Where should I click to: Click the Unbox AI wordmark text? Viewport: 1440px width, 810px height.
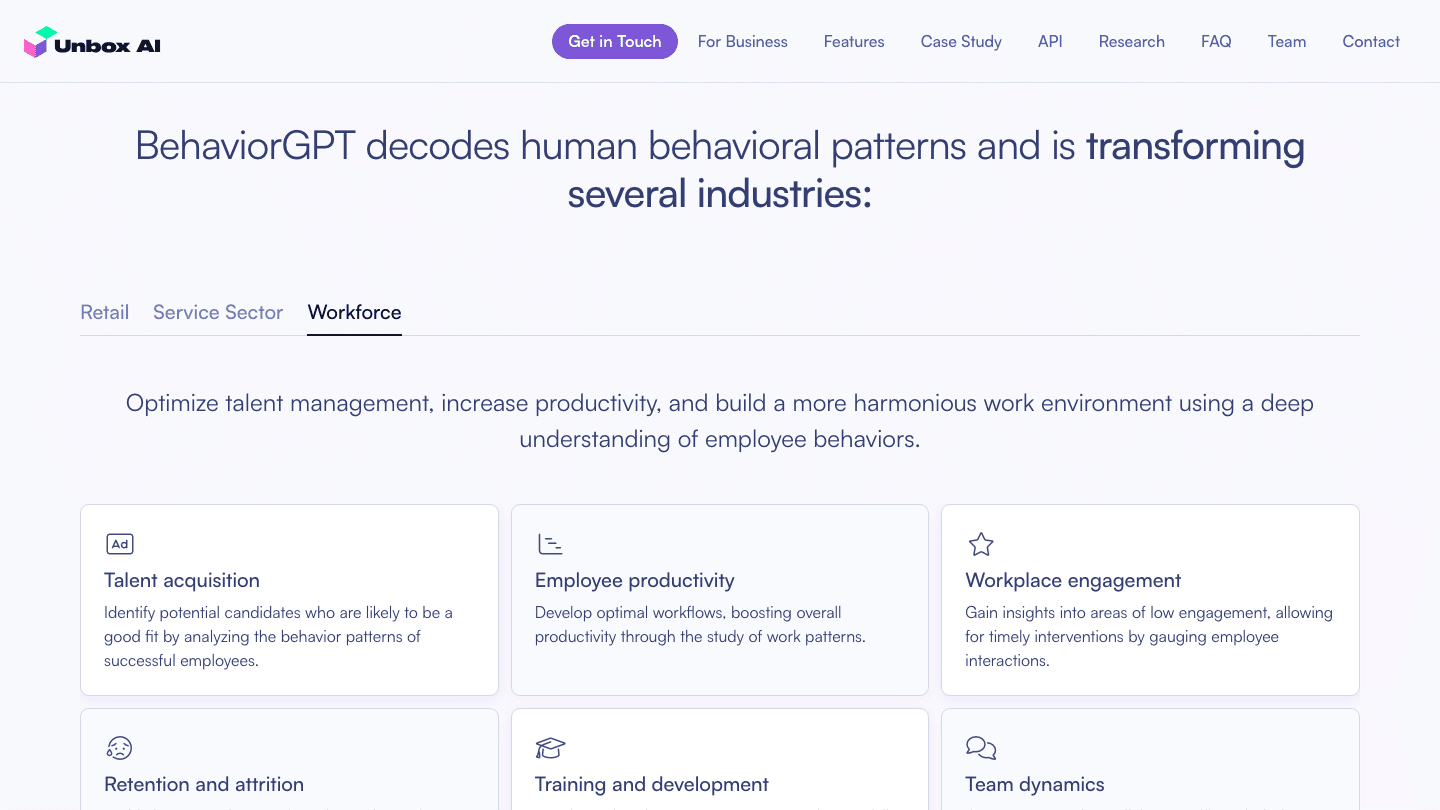(108, 46)
